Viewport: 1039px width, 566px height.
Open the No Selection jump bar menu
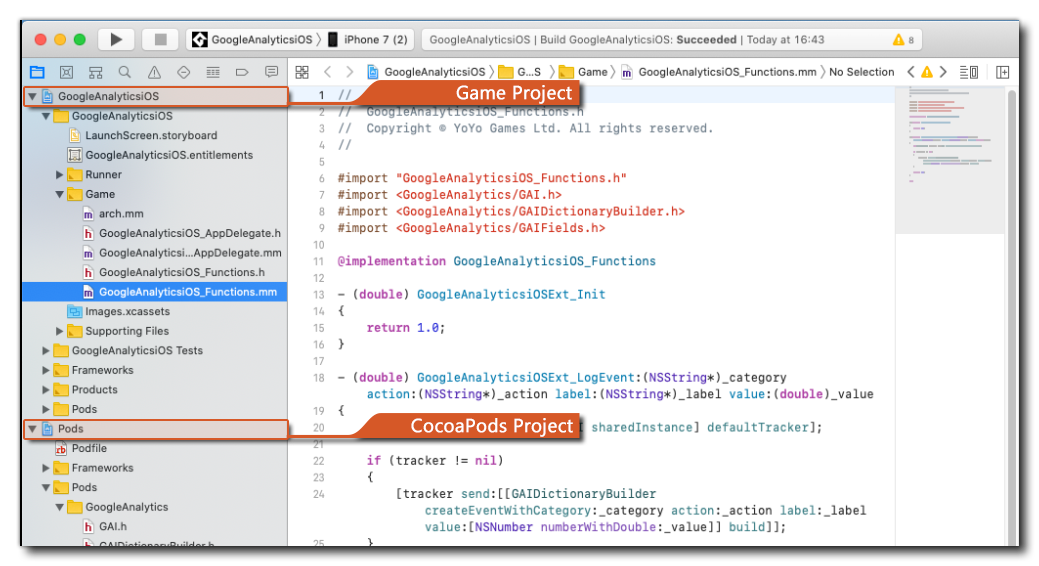[861, 72]
